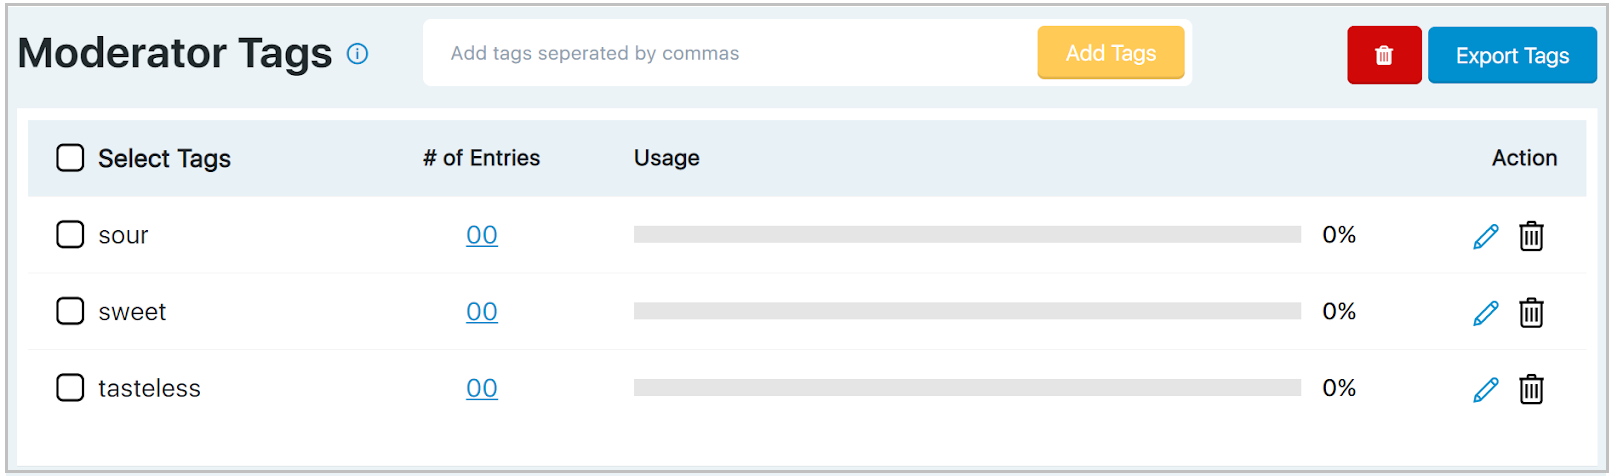Viewport: 1613px width, 476px height.
Task: Edit the tasteless tag with pencil icon
Action: [x=1485, y=389]
